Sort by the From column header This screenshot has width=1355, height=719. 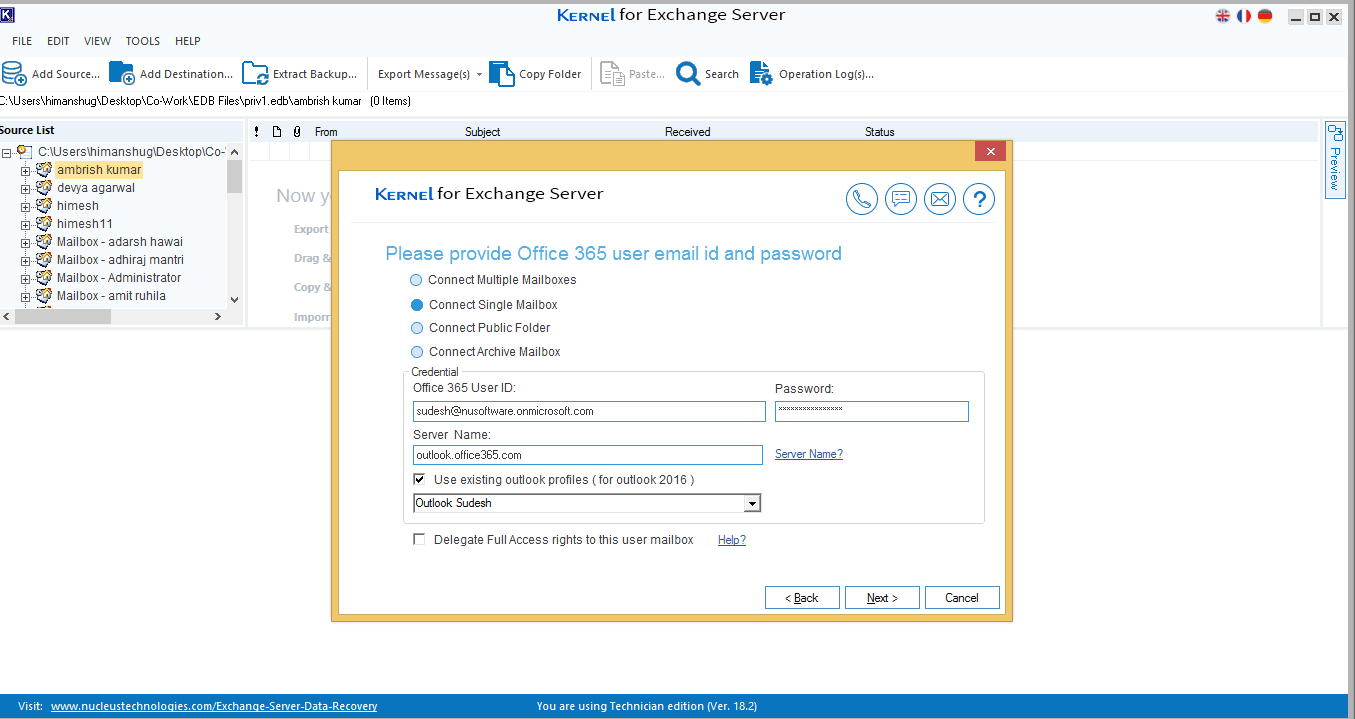coord(326,132)
